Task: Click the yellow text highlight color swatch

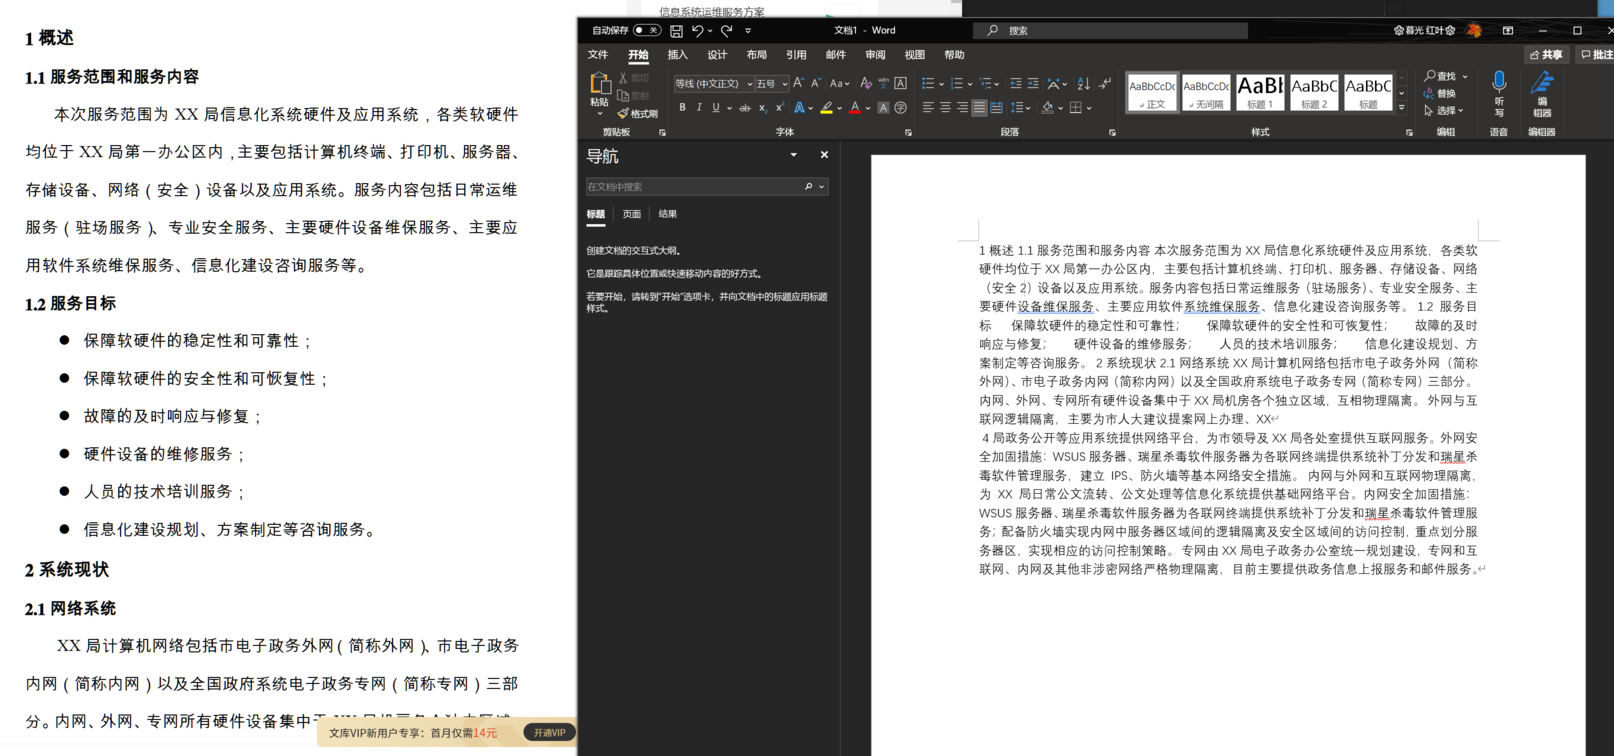Action: coord(826,108)
